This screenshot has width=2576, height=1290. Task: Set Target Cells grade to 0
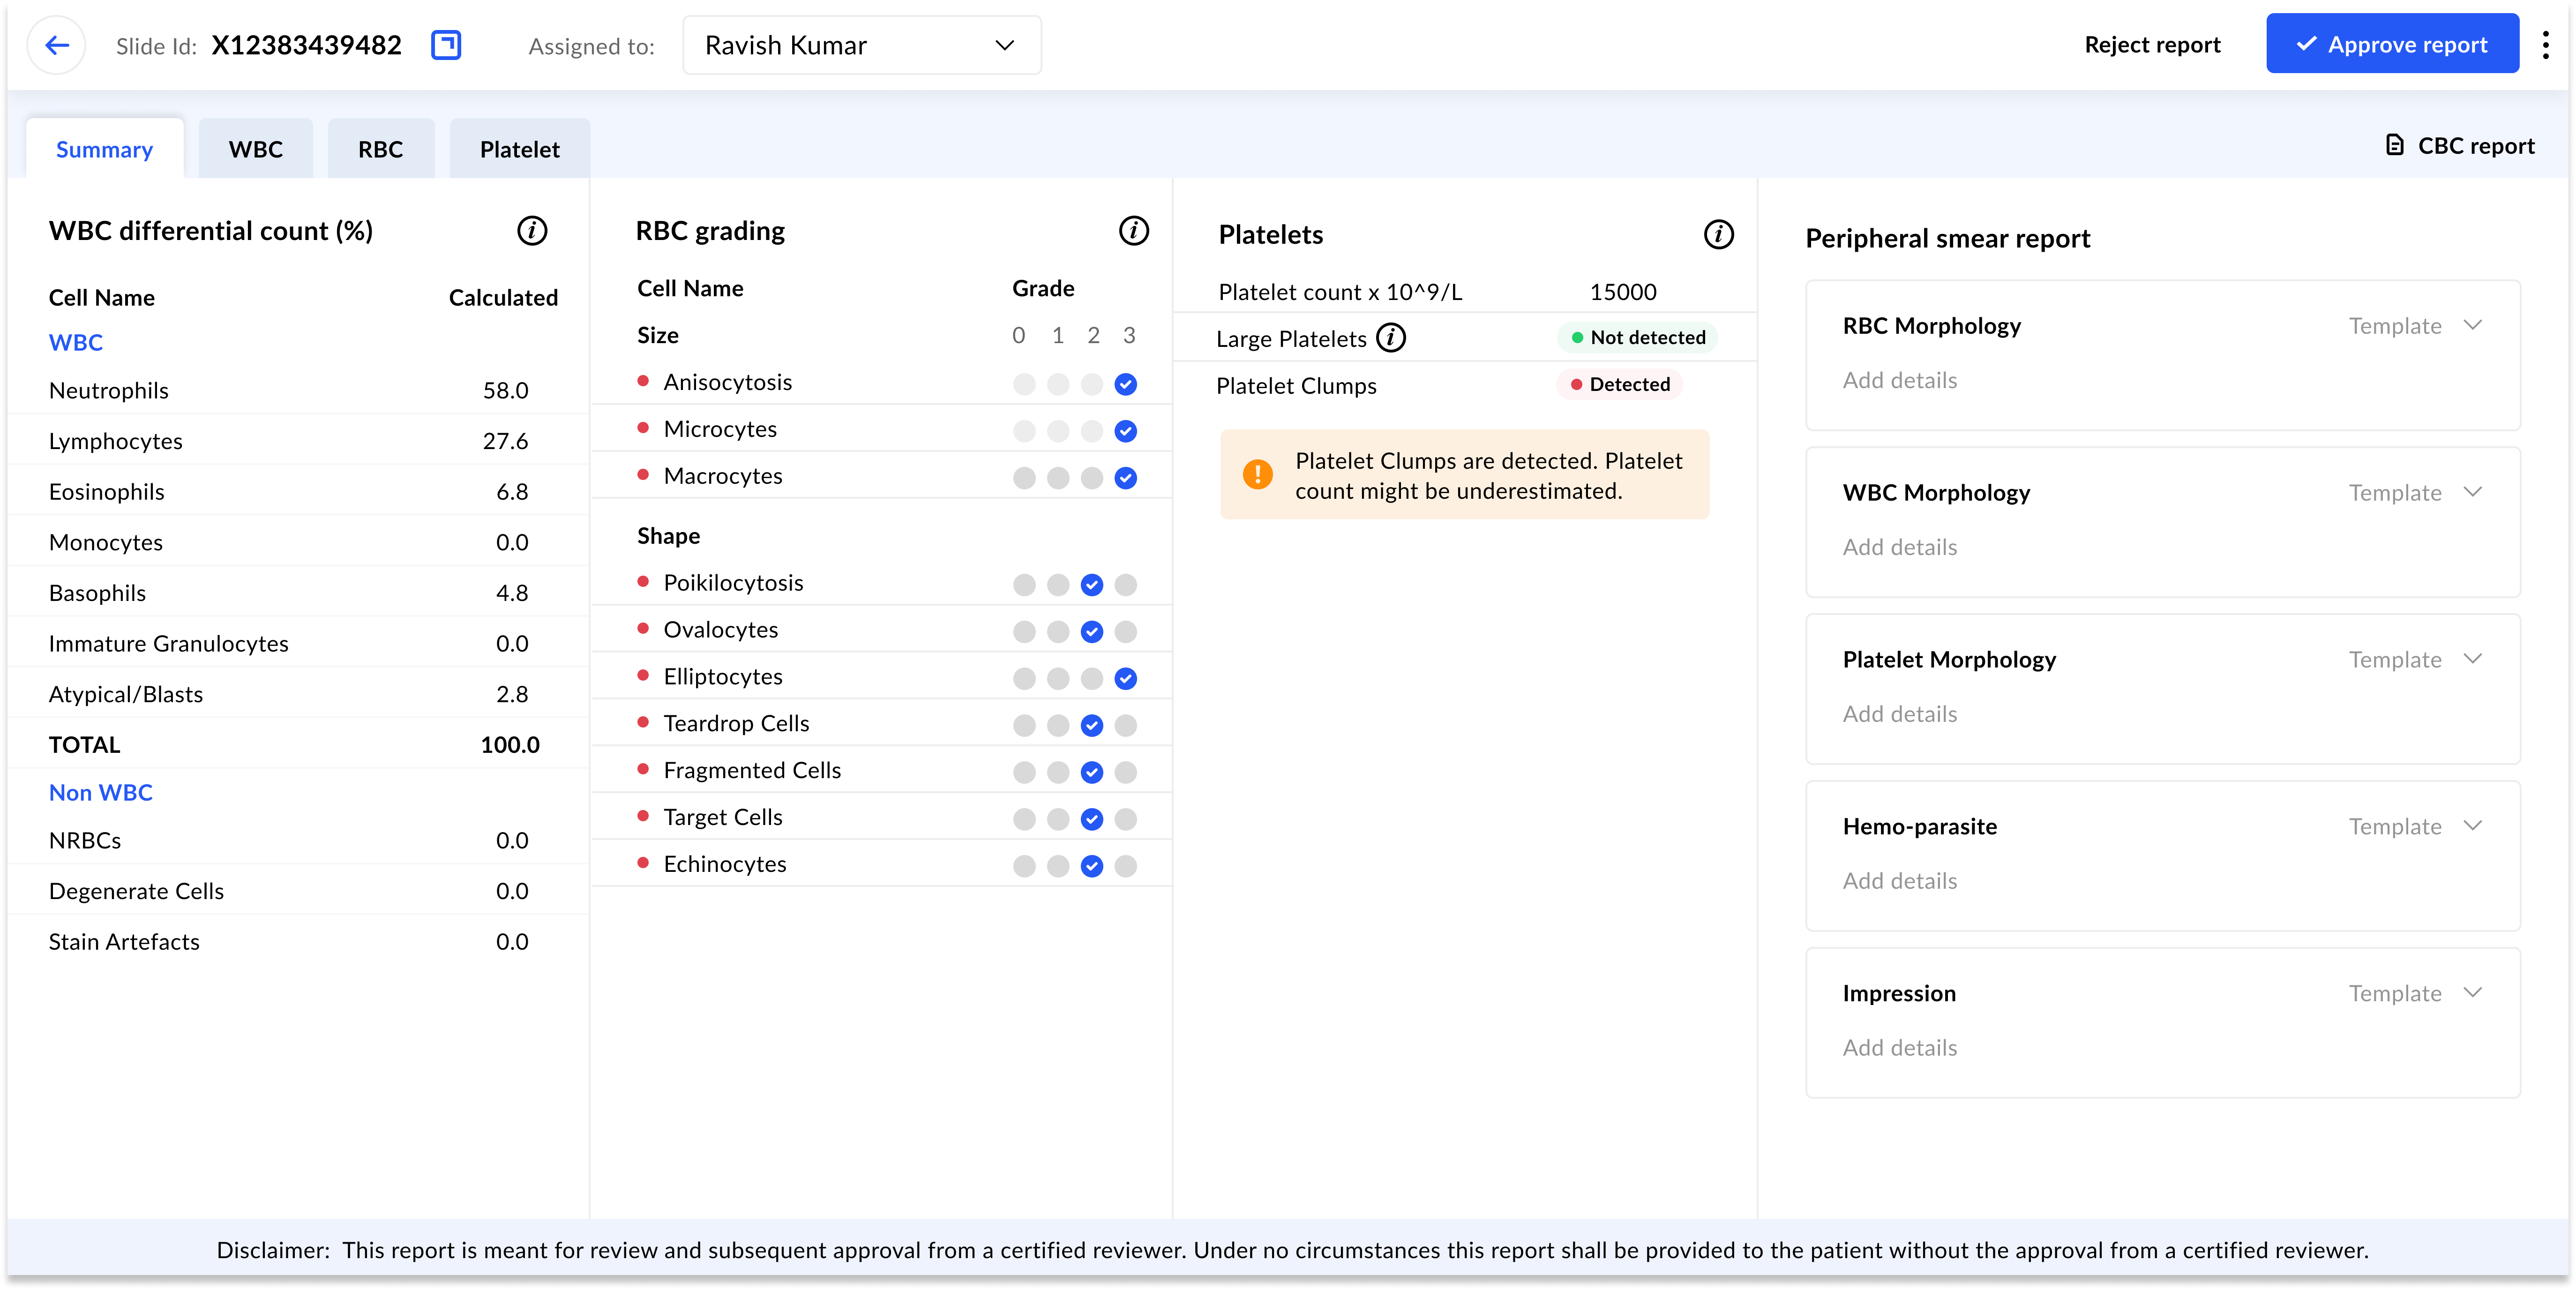click(1024, 820)
